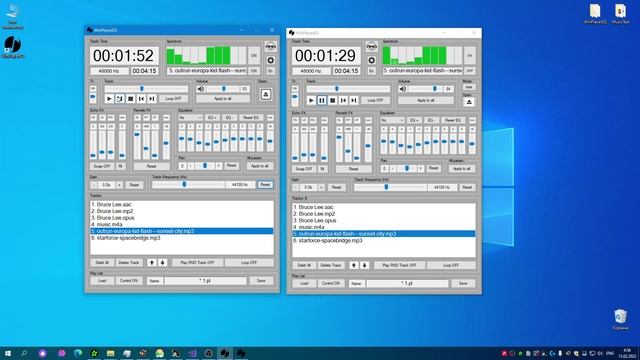
Task: Toggle Play RND Track OFF in left player
Action: (197, 262)
